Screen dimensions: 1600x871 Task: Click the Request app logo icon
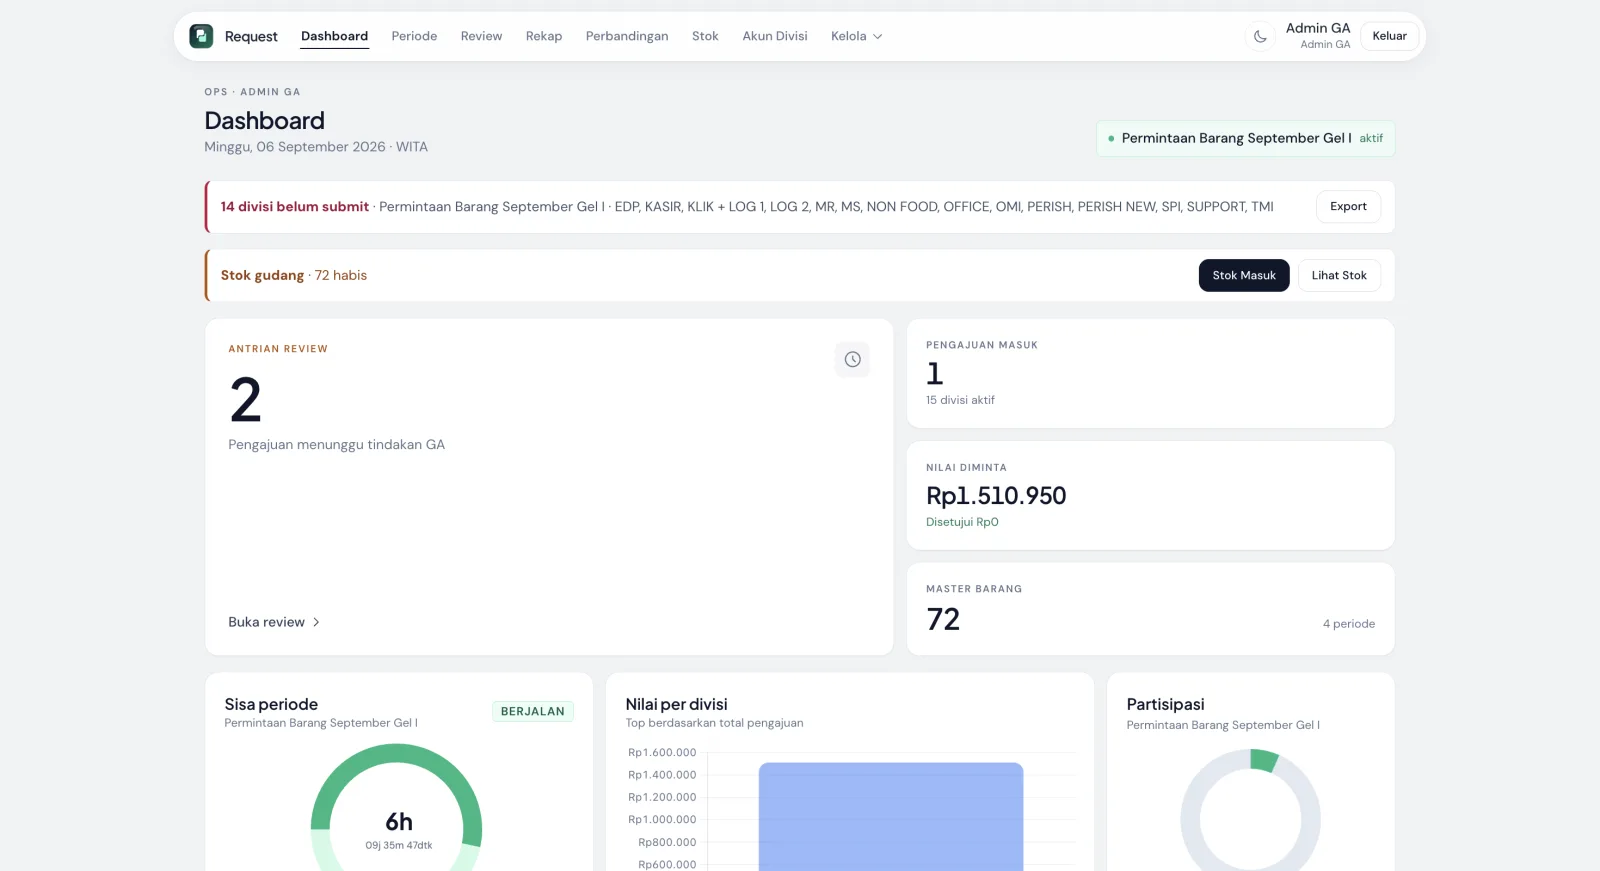[201, 36]
